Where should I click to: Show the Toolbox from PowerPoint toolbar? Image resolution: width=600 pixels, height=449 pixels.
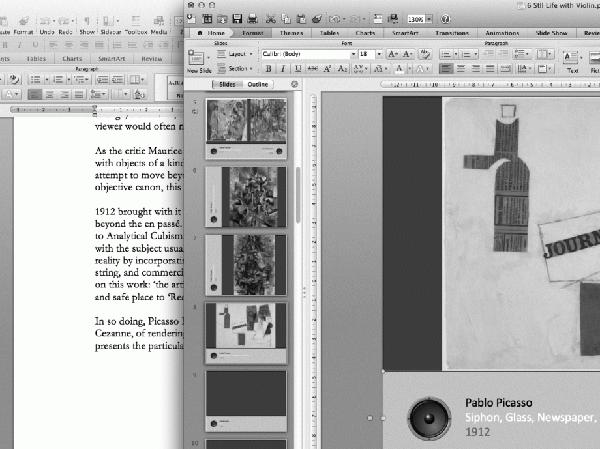(378, 19)
